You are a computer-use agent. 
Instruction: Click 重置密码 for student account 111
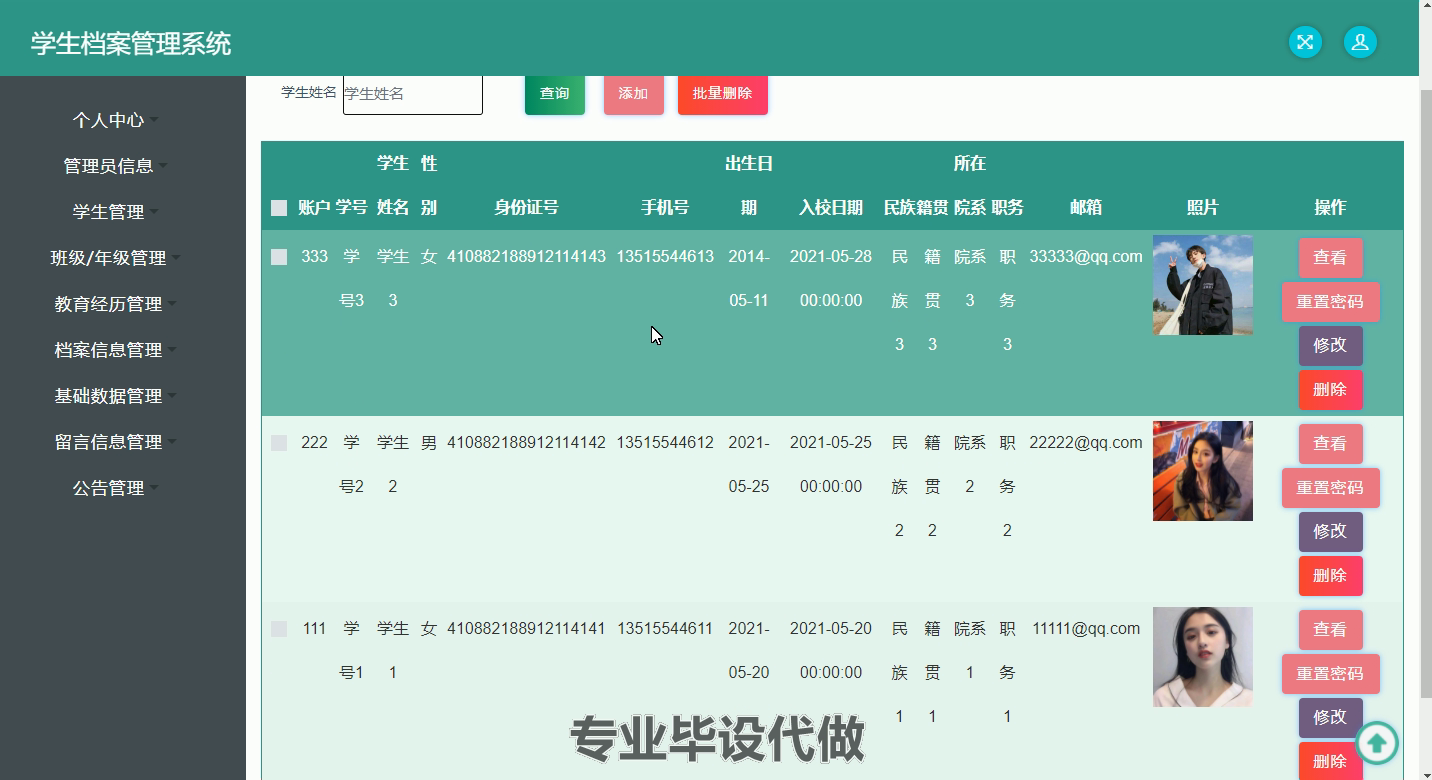pos(1330,674)
